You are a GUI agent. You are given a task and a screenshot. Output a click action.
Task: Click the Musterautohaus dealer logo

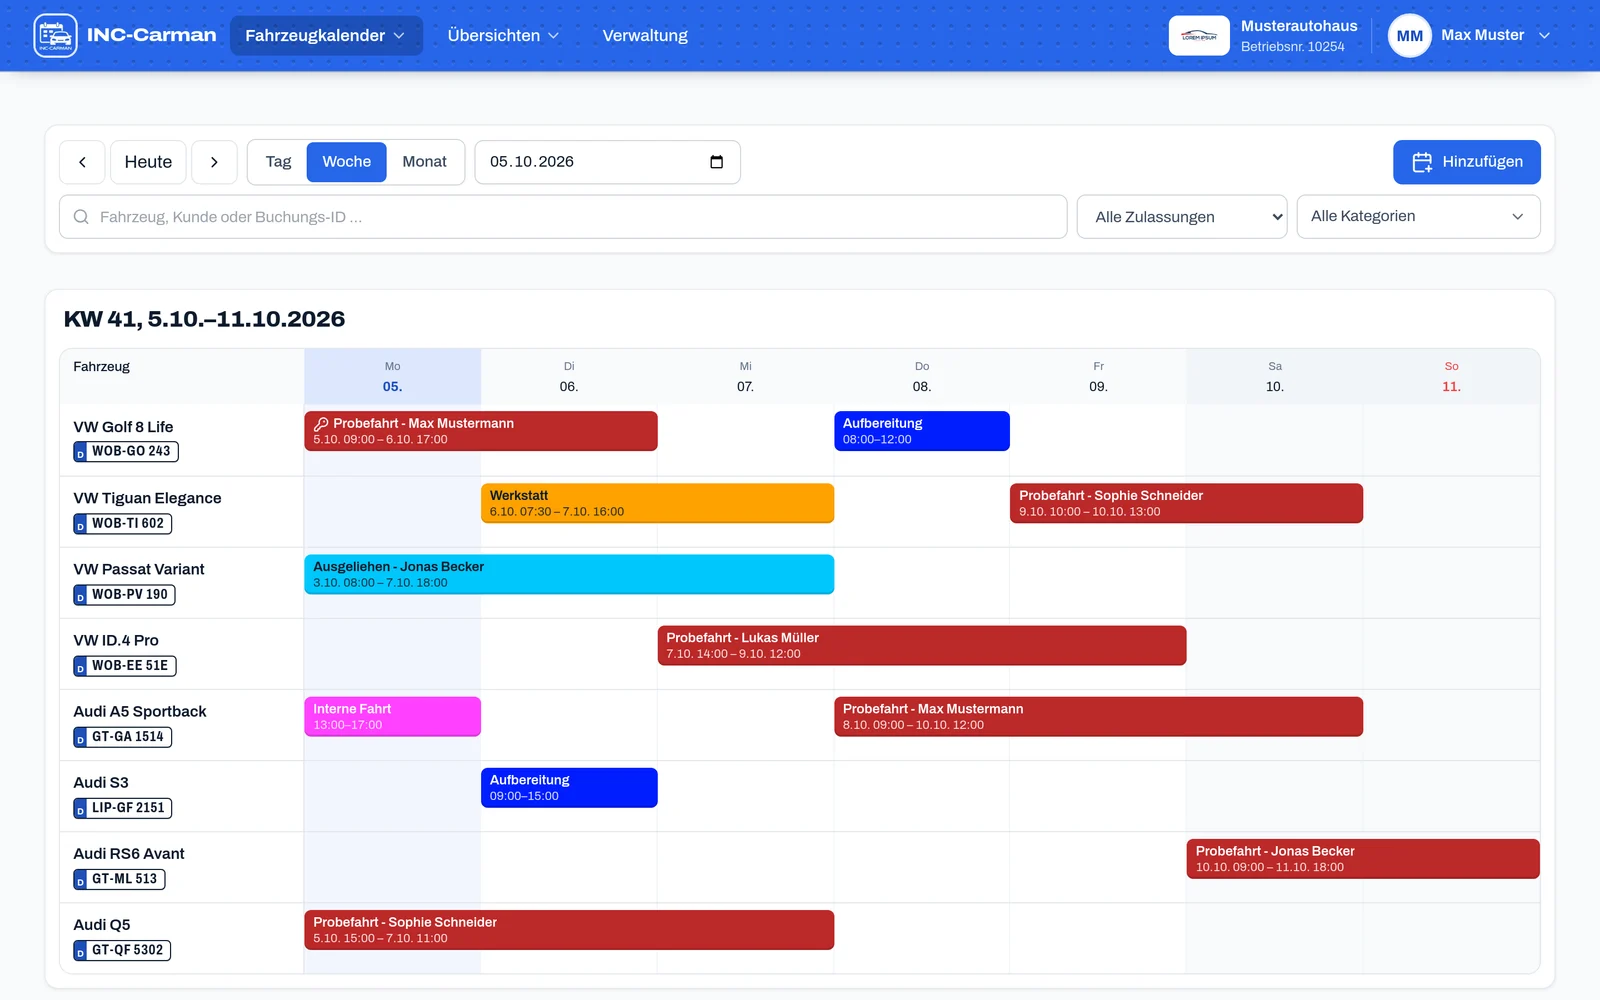coord(1199,36)
